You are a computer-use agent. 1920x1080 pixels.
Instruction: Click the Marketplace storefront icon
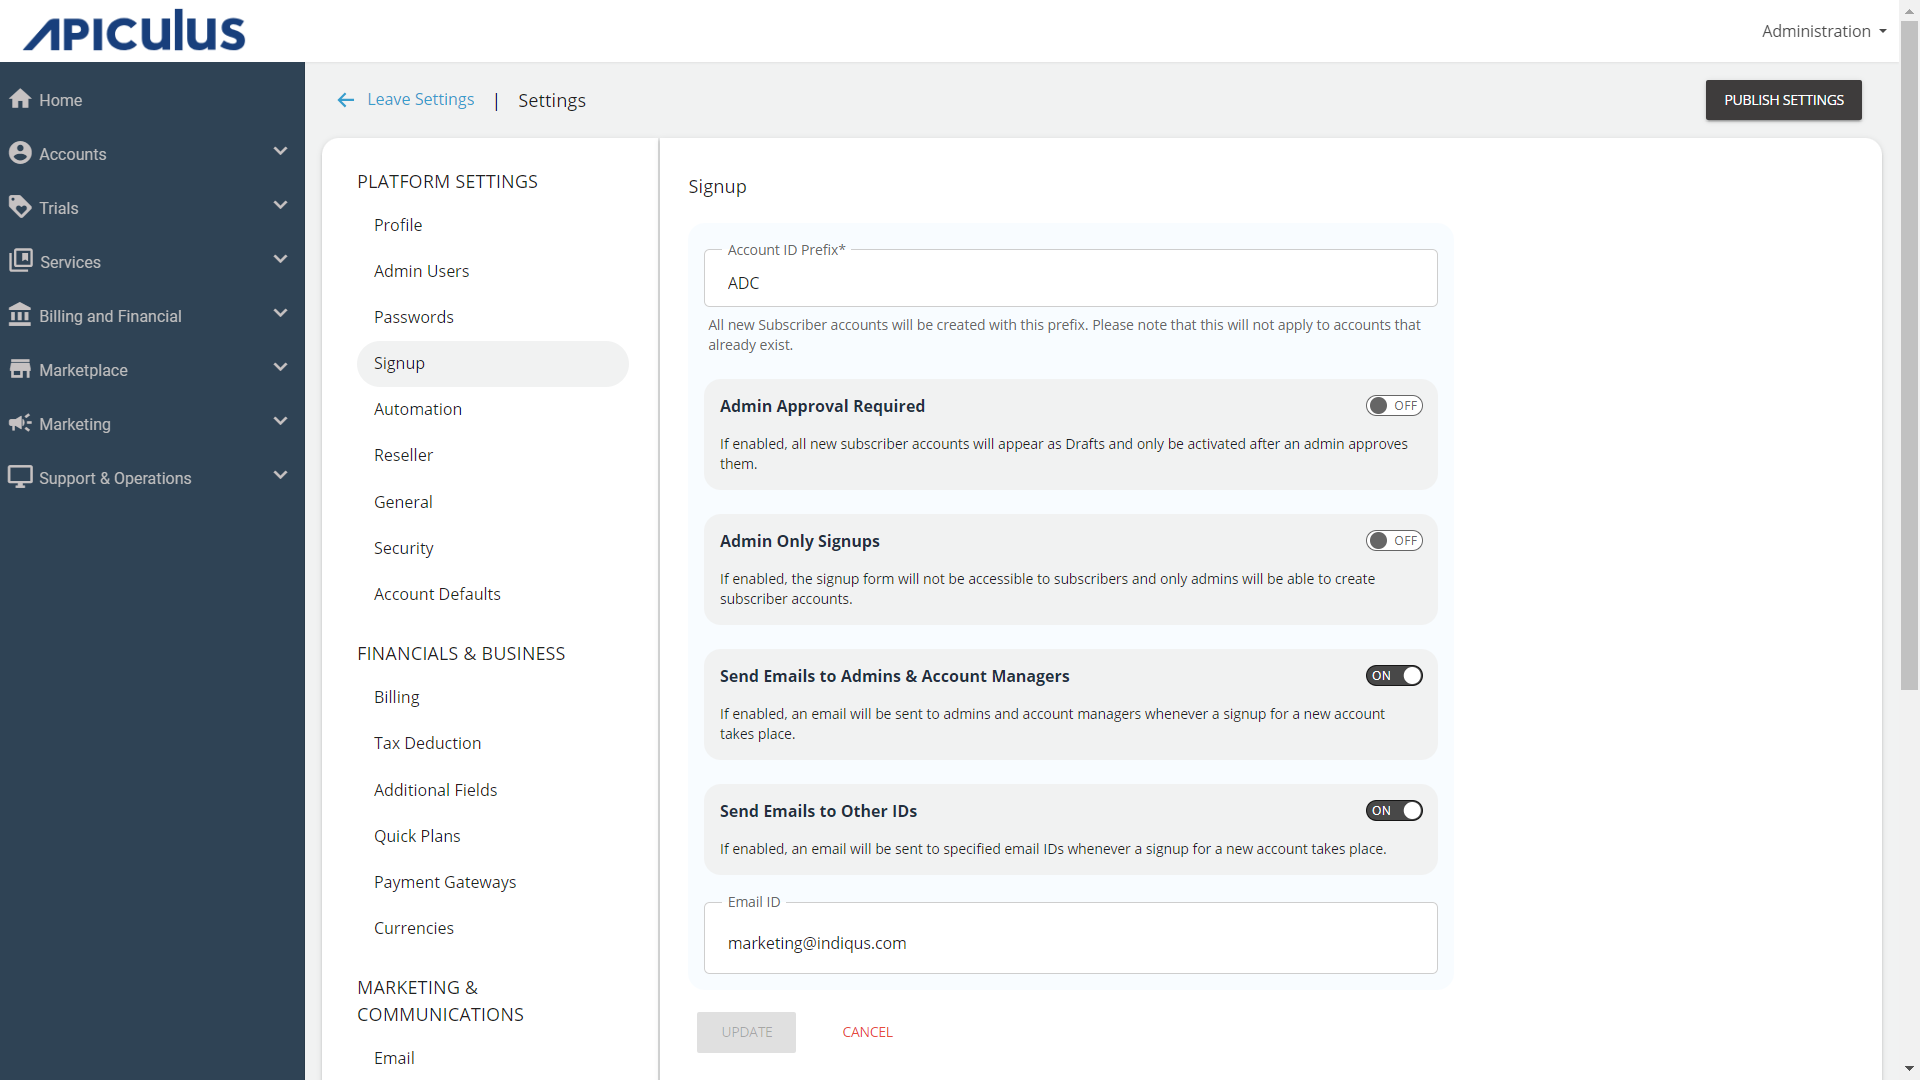click(20, 369)
